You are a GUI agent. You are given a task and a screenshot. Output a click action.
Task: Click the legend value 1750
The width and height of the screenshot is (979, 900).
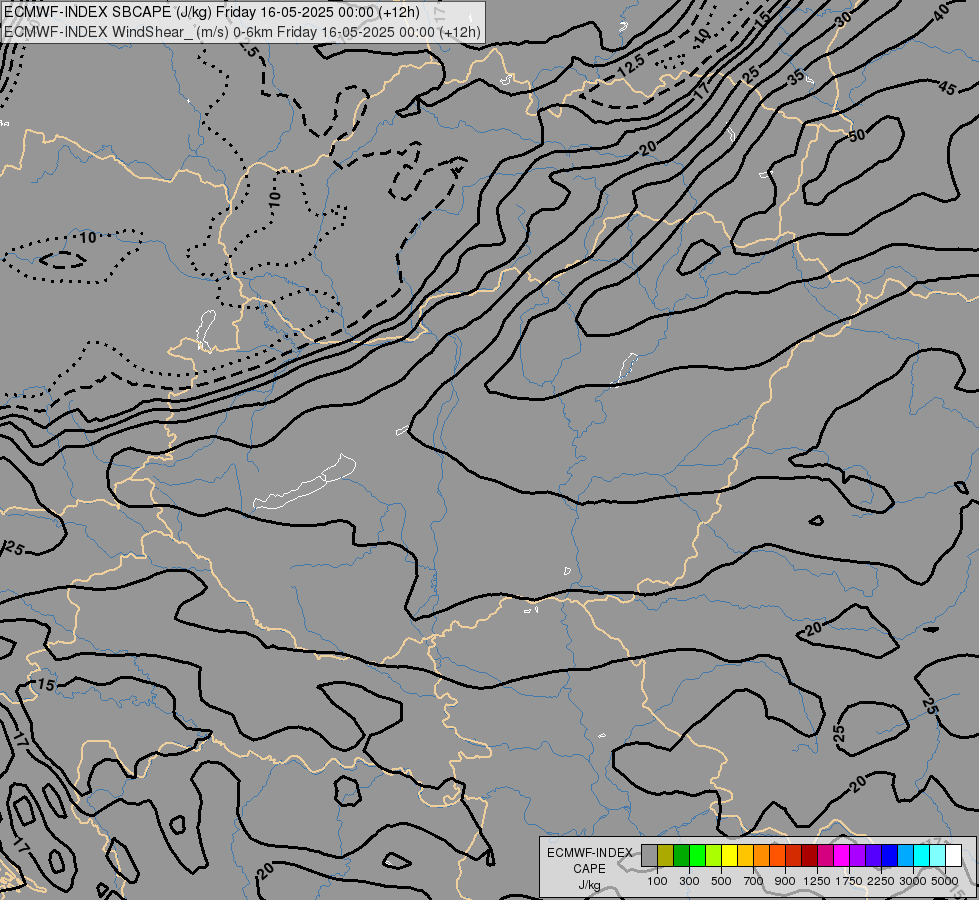849,881
